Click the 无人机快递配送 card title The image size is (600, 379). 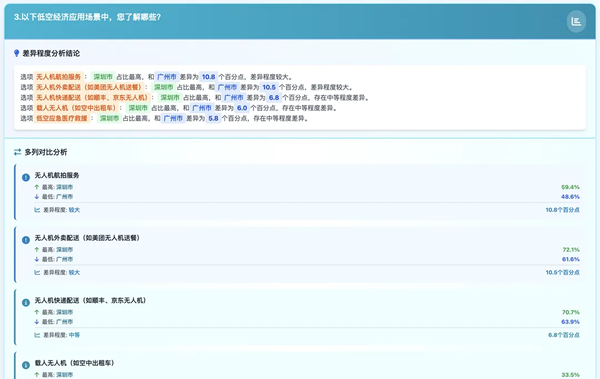point(90,300)
